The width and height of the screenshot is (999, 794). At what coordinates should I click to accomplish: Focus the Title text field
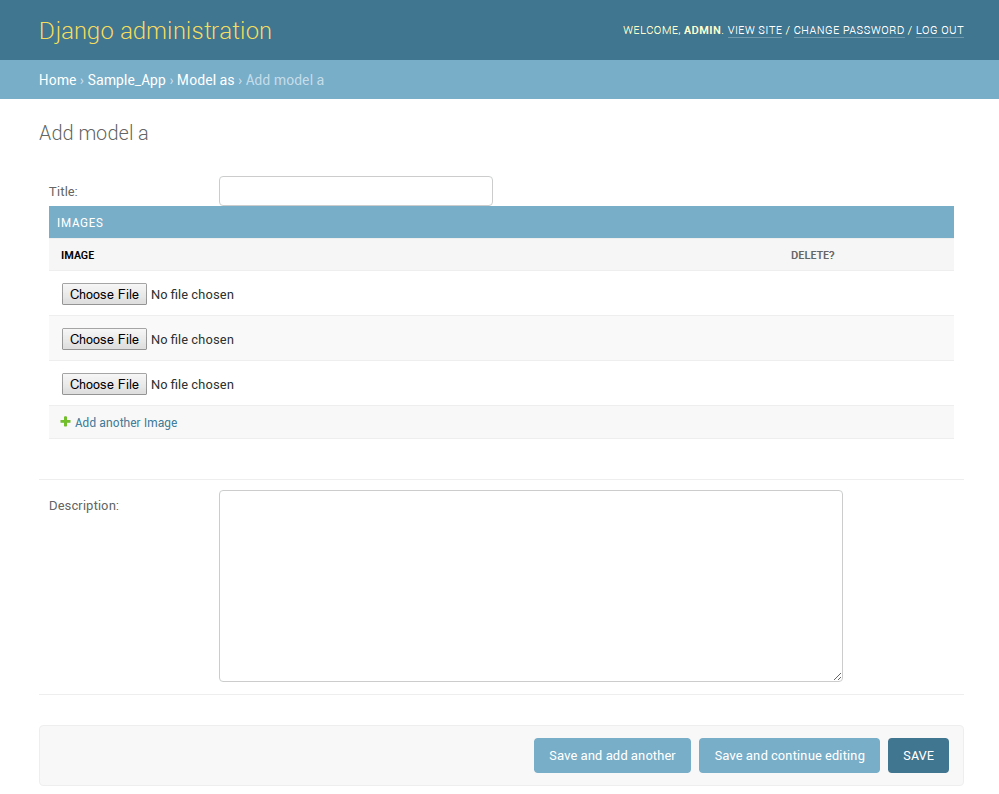[355, 191]
